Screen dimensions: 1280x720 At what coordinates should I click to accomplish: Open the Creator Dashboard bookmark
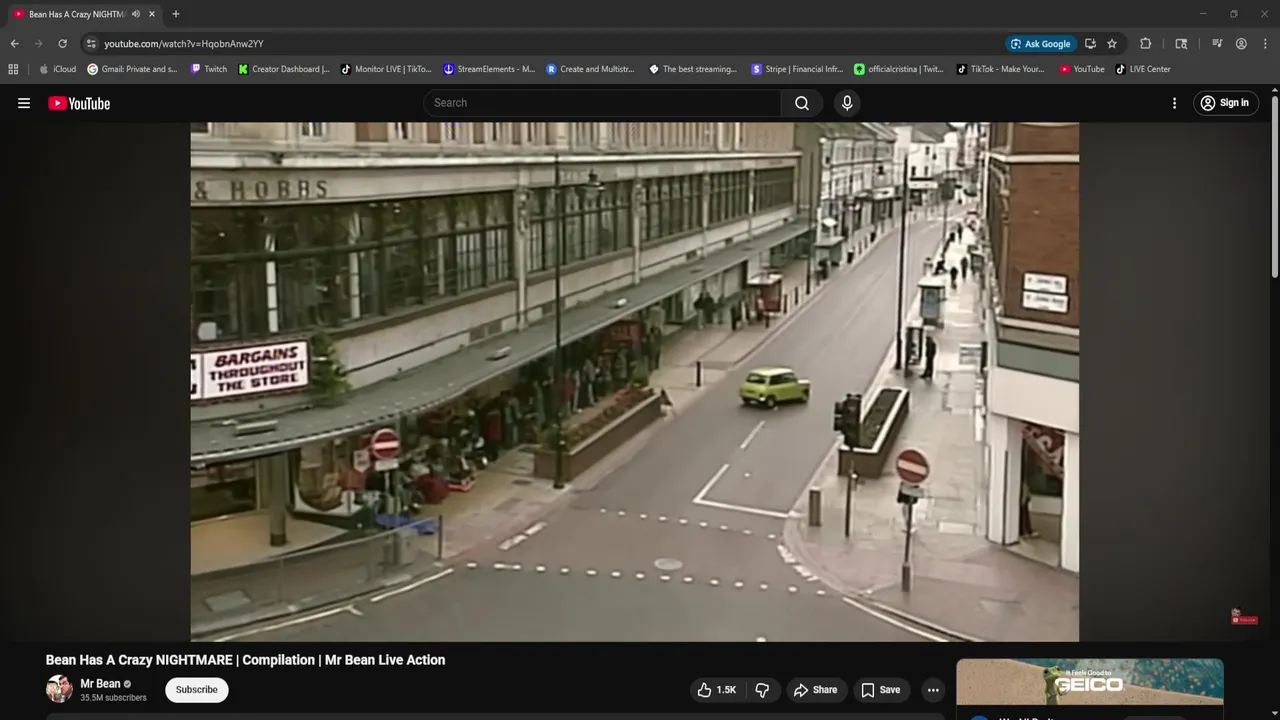tap(284, 69)
